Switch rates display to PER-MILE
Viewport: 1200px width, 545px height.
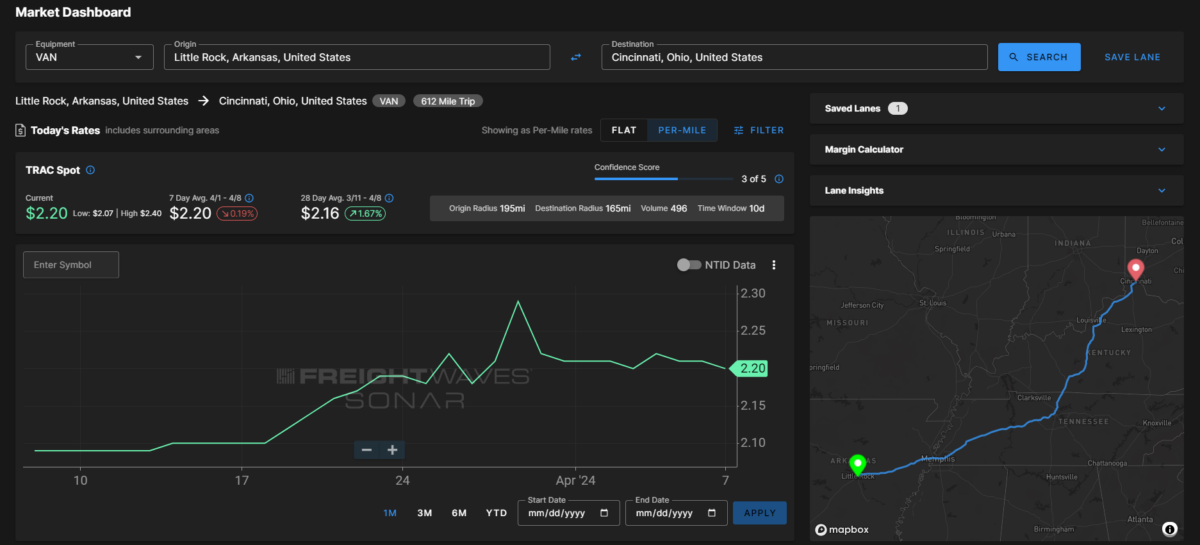[682, 130]
